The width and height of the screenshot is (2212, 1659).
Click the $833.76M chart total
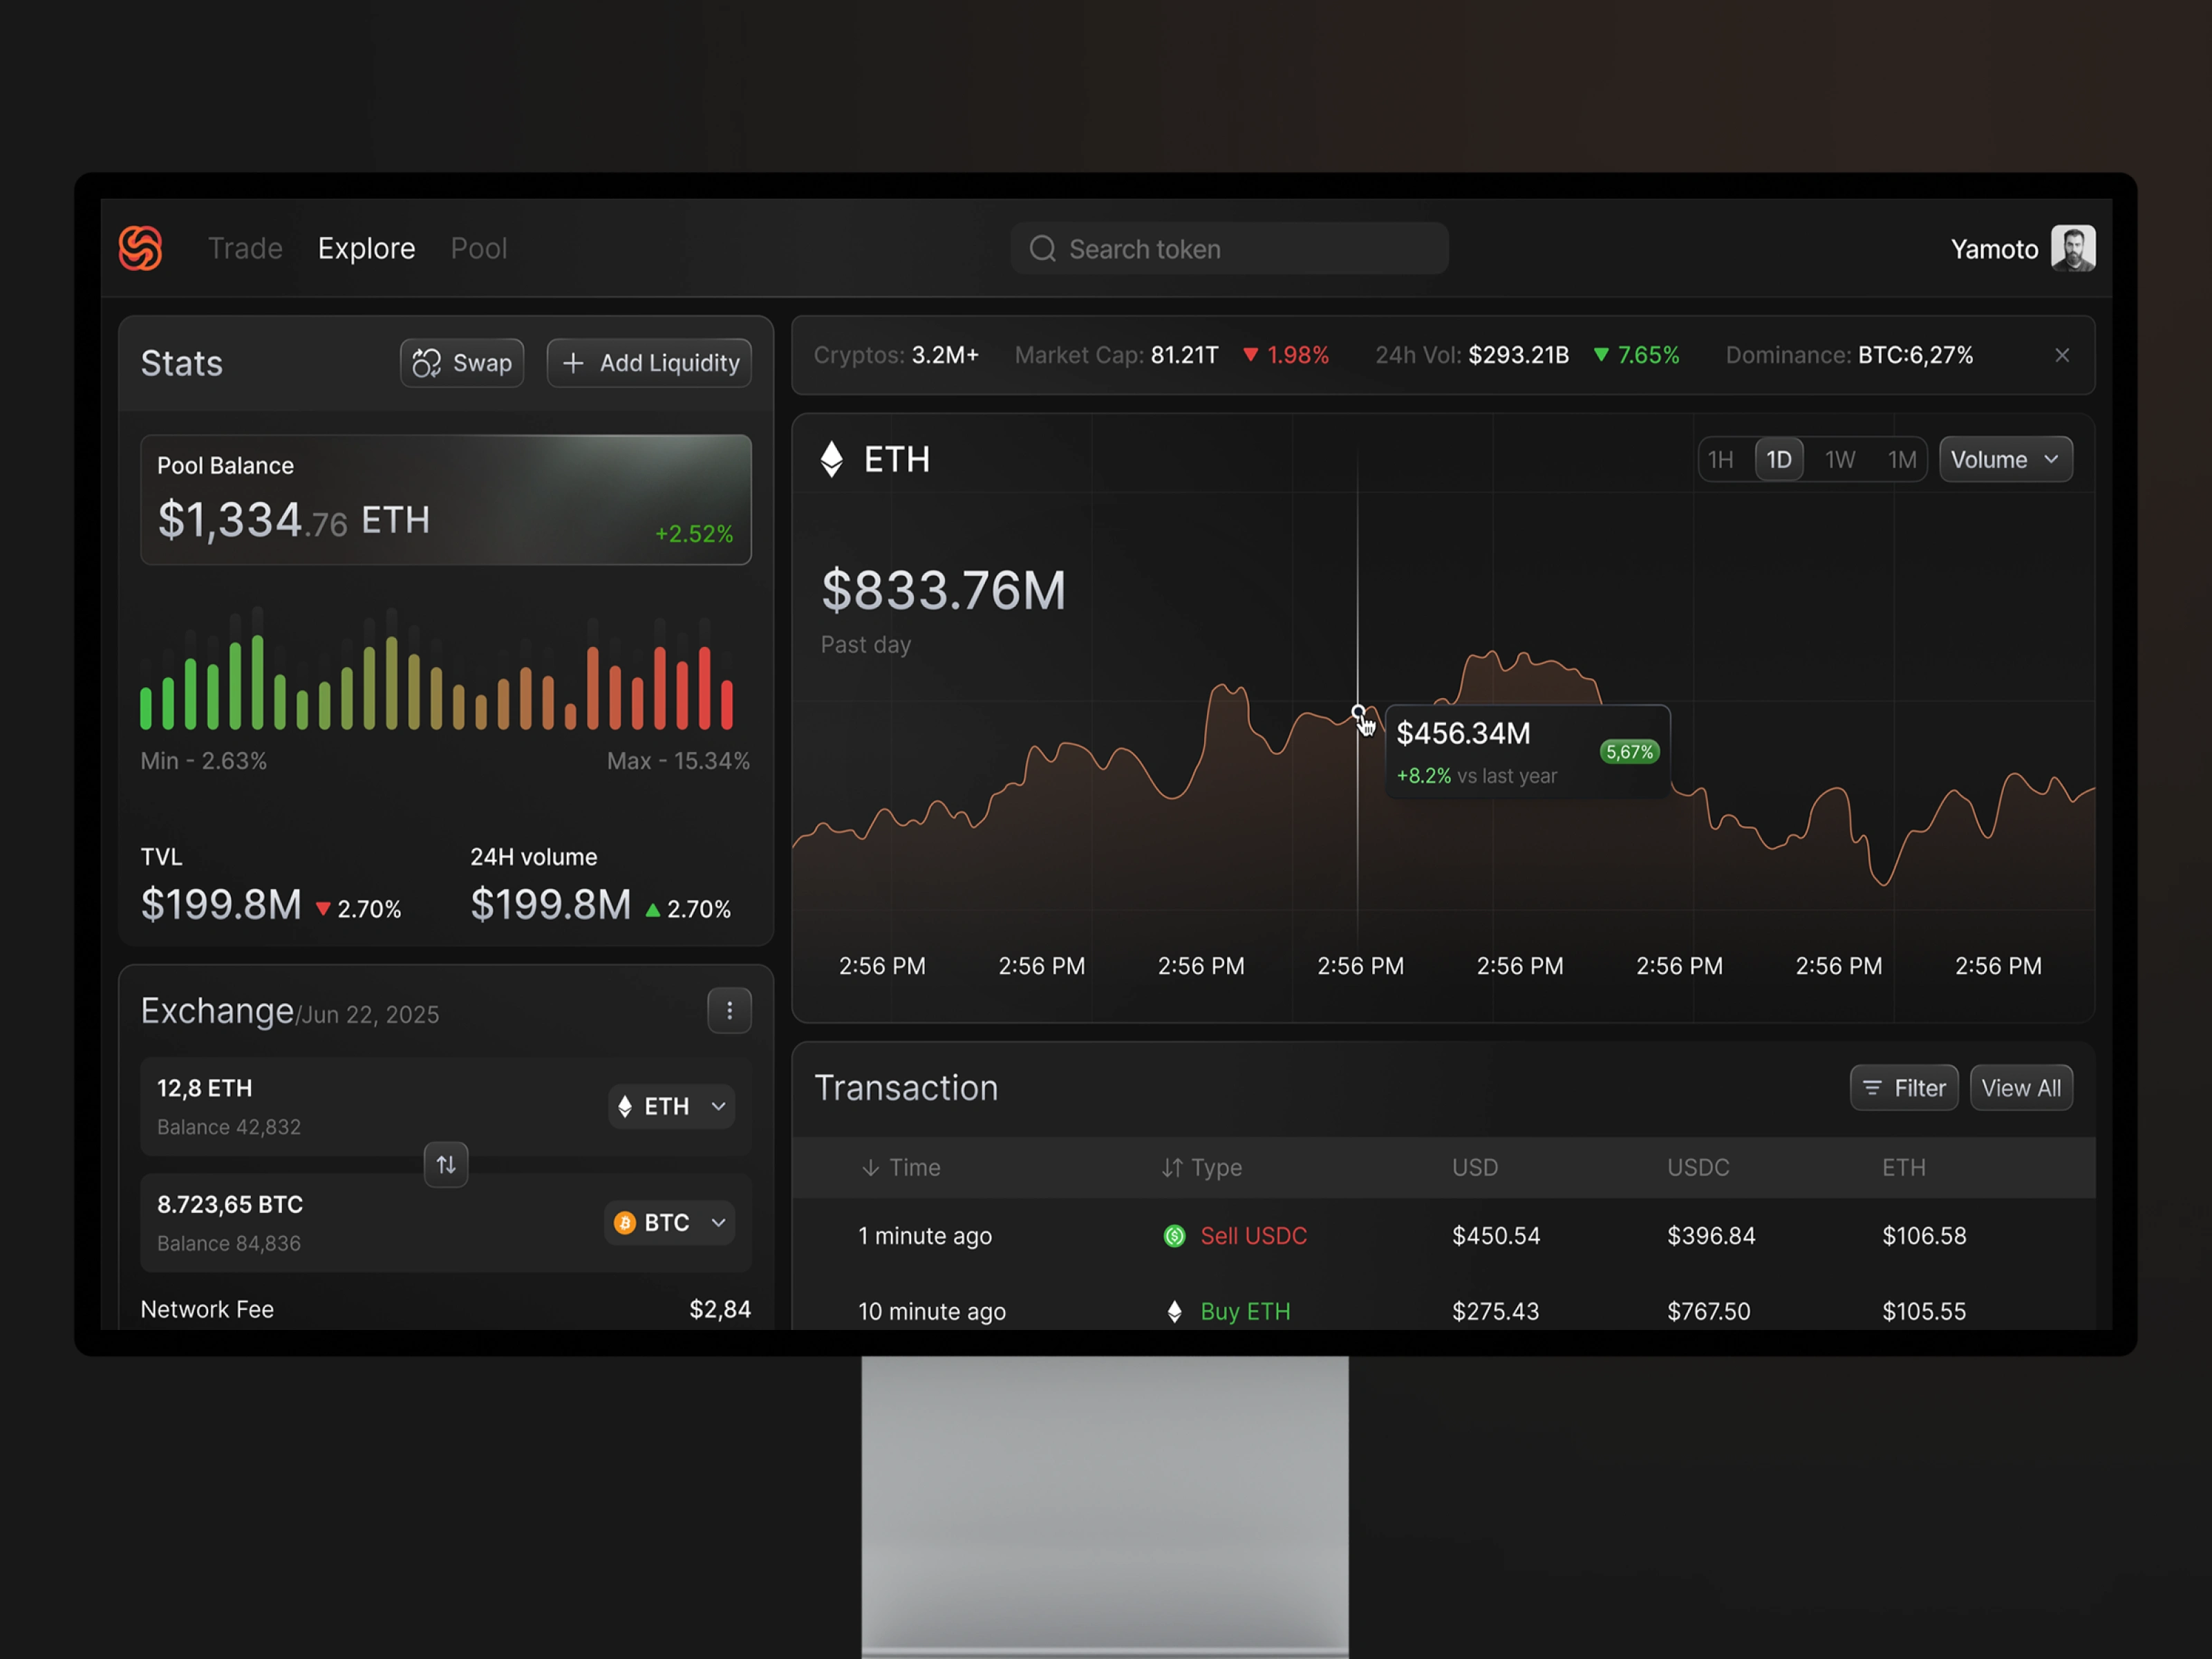943,590
